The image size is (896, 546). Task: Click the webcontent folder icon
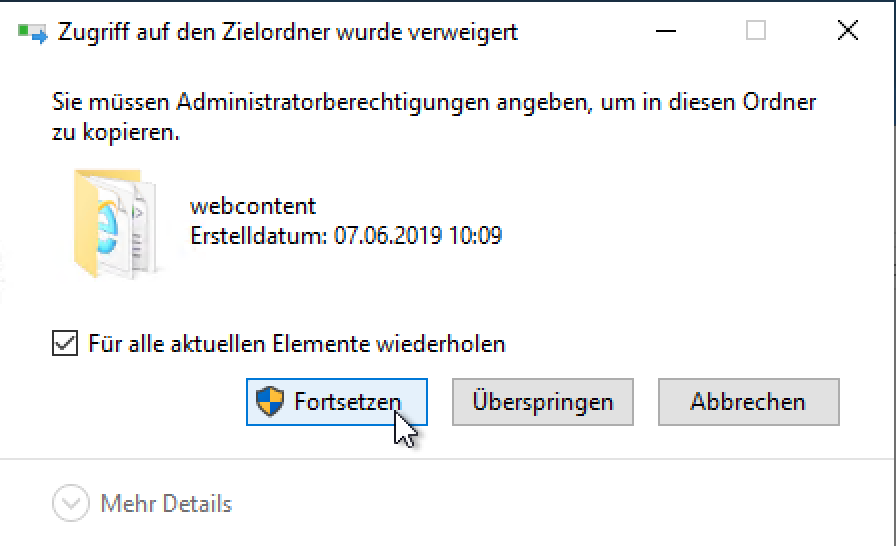tap(113, 222)
